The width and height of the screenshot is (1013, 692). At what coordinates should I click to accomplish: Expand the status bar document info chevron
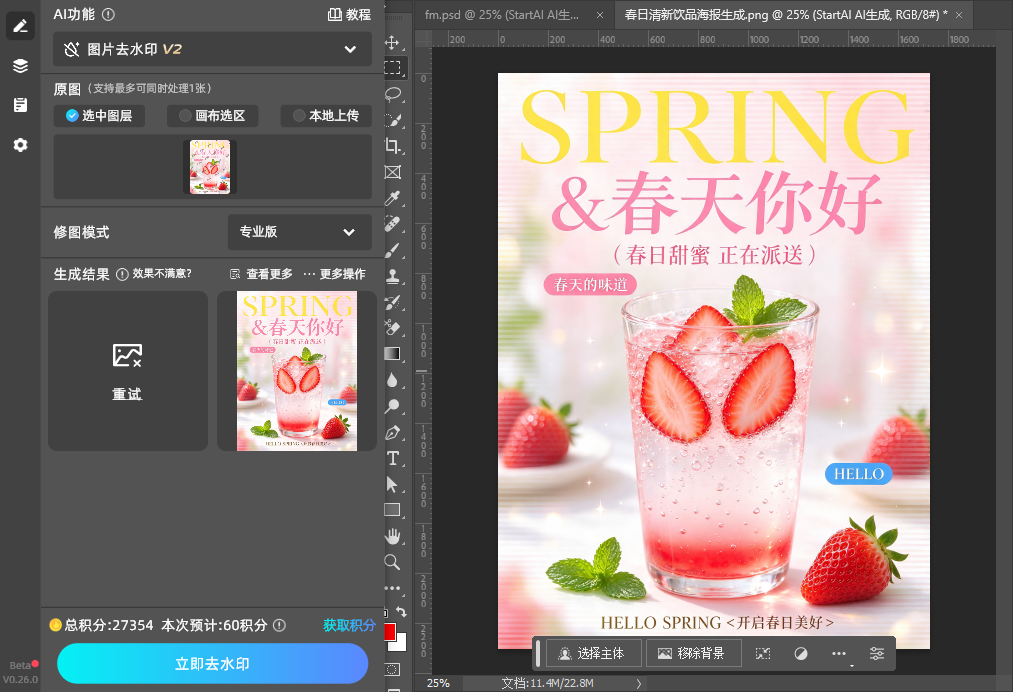[638, 683]
